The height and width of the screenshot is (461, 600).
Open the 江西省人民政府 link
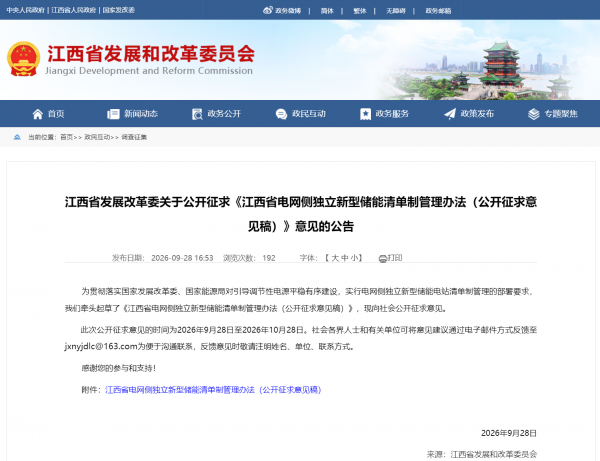[x=73, y=10]
